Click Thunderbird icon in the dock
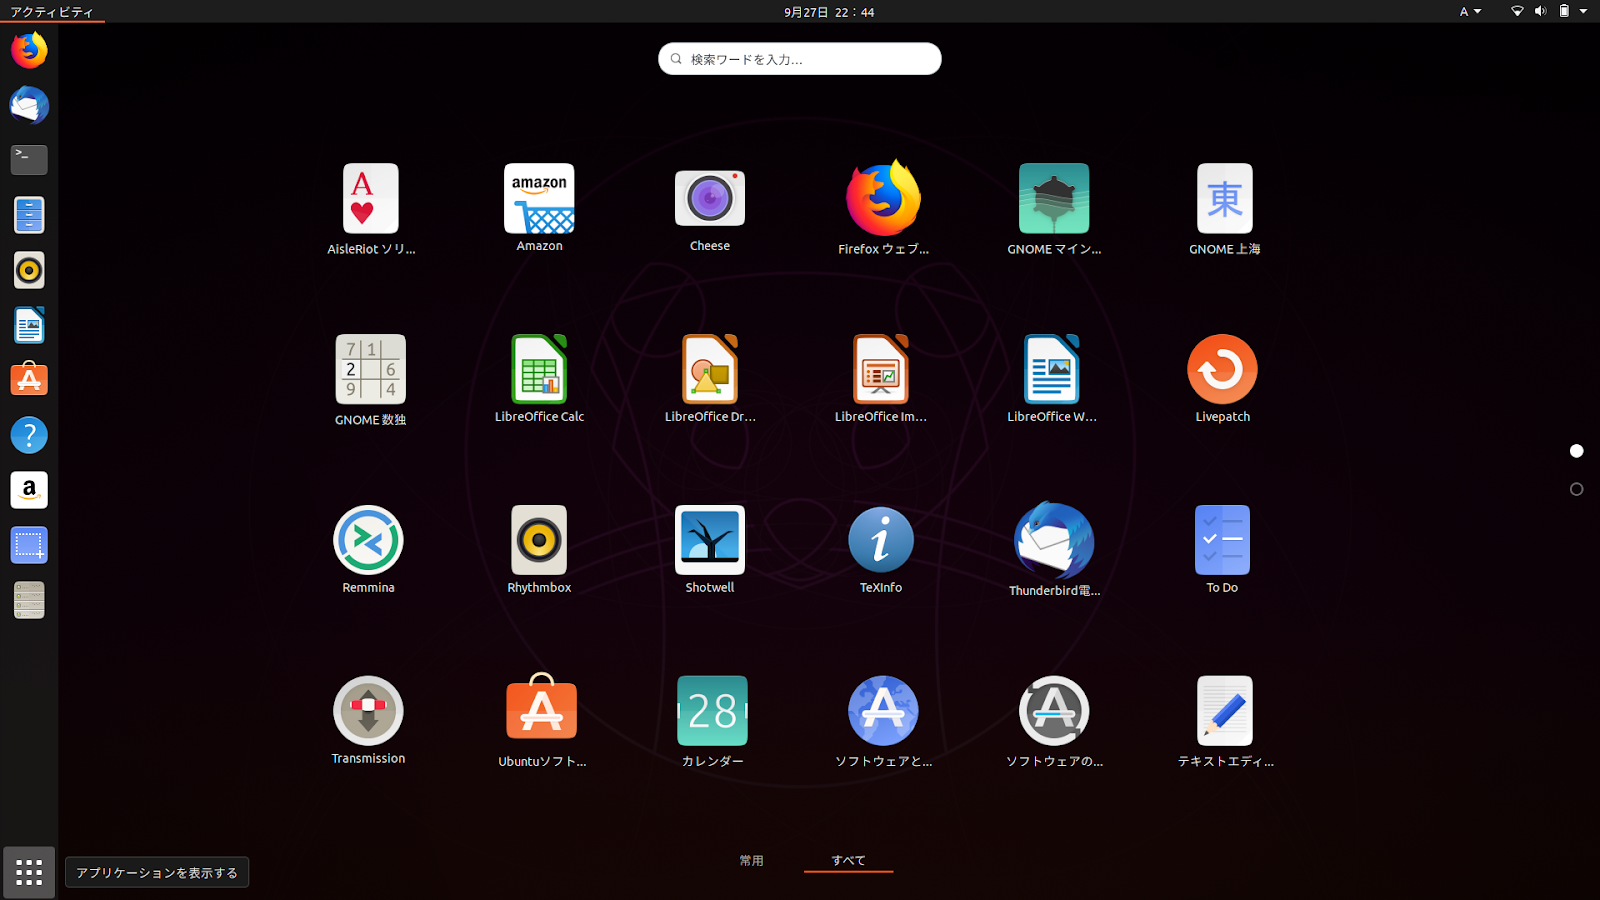This screenshot has height=900, width=1600. click(29, 105)
